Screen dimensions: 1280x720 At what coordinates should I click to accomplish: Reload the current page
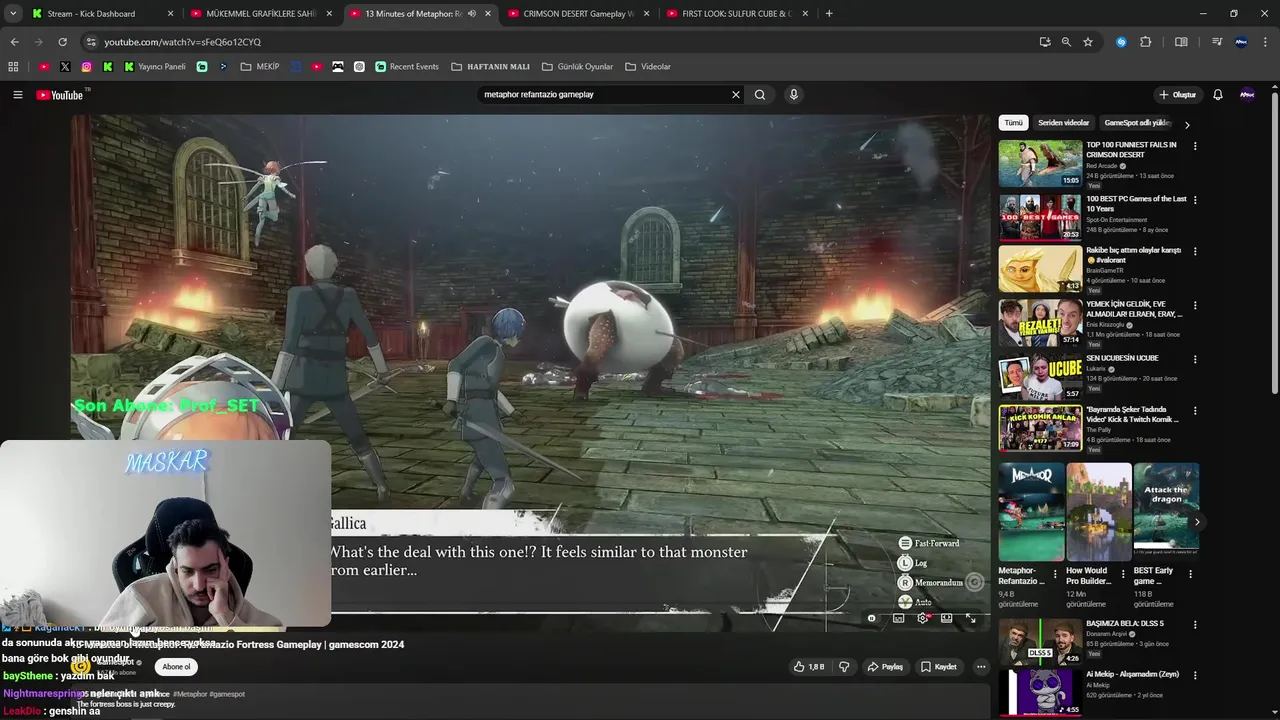[62, 42]
